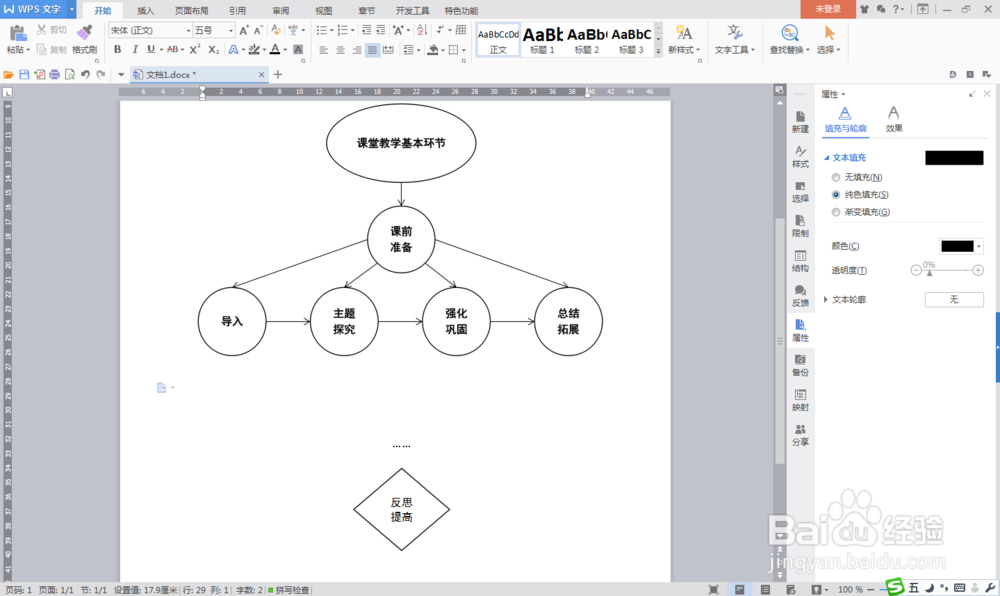Open 限制 in the side panel

(x=800, y=226)
